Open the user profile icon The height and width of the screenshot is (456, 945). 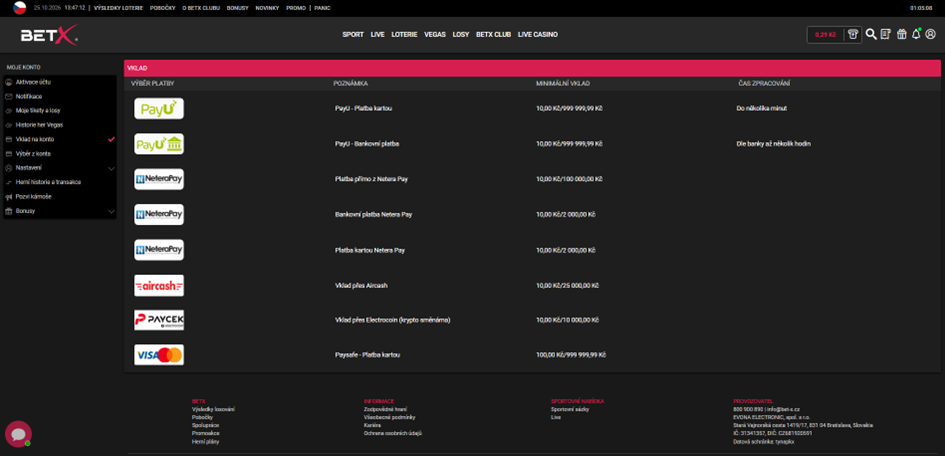[x=931, y=34]
